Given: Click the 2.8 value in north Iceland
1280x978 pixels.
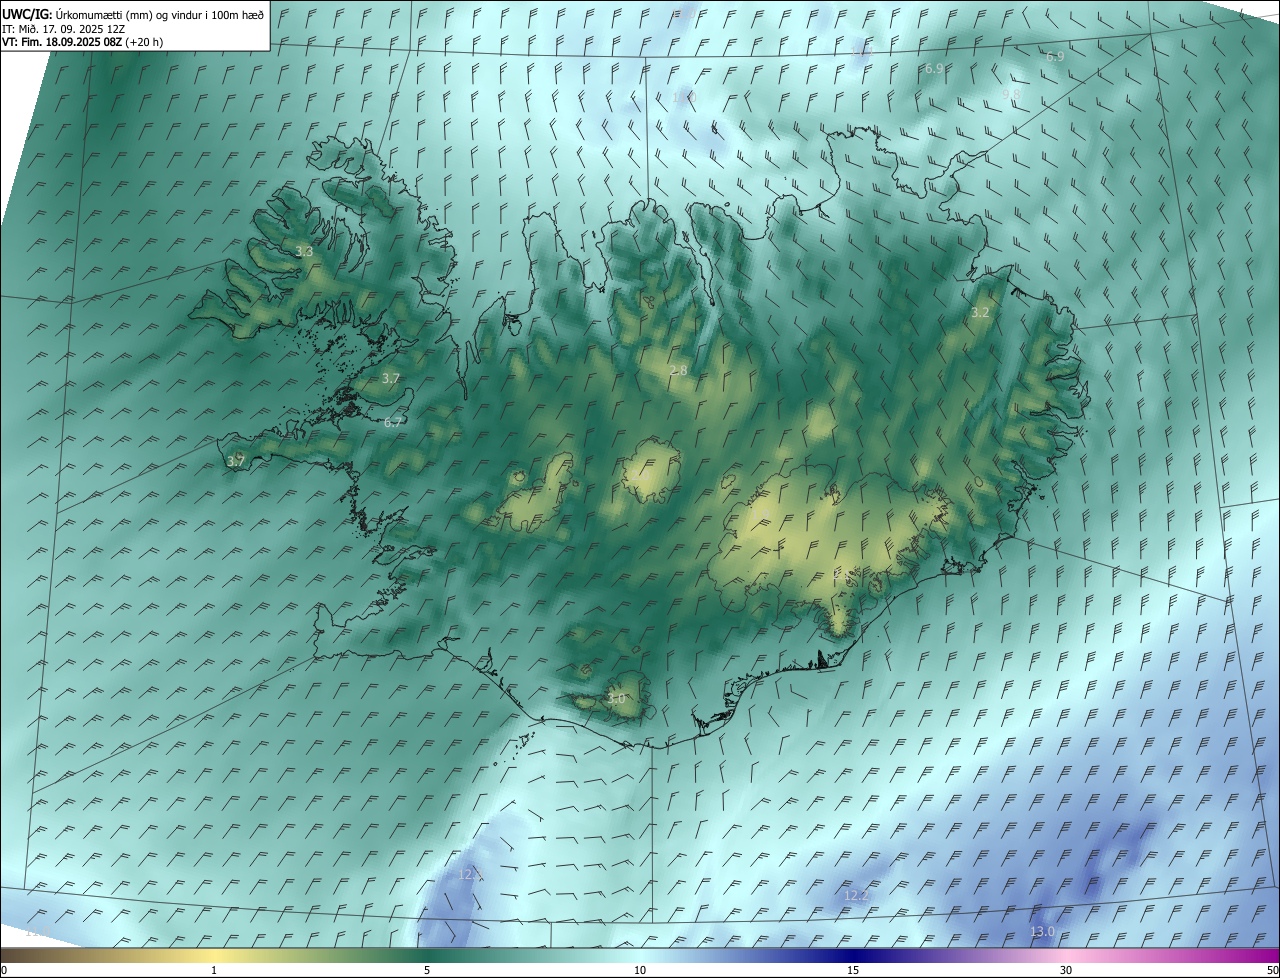Looking at the screenshot, I should 678,370.
